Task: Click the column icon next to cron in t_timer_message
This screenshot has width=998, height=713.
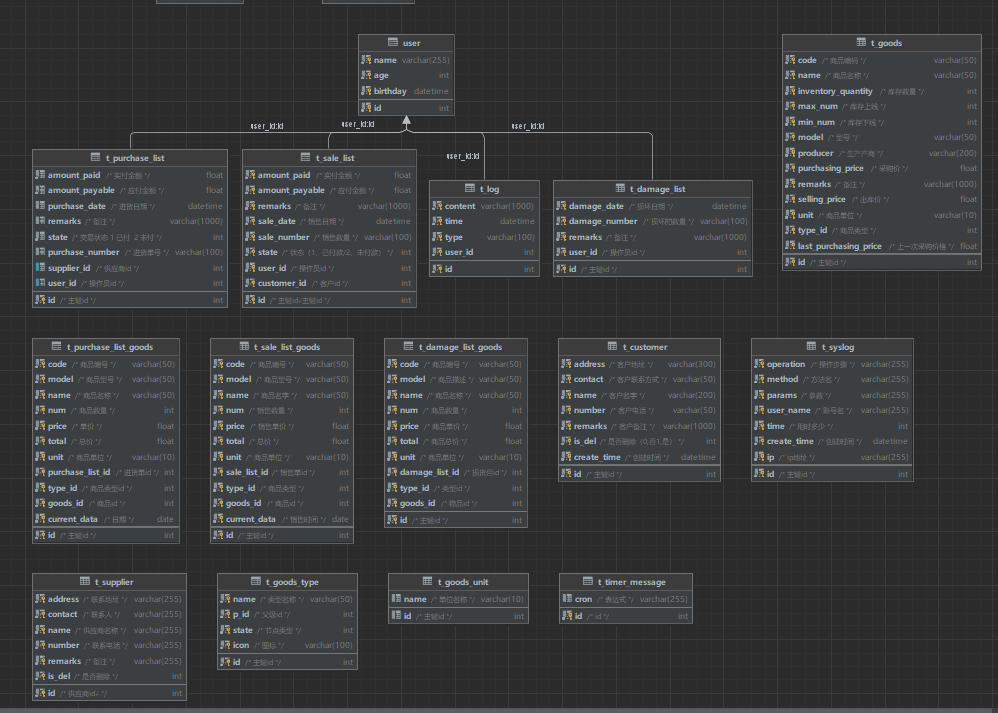Action: (x=567, y=599)
